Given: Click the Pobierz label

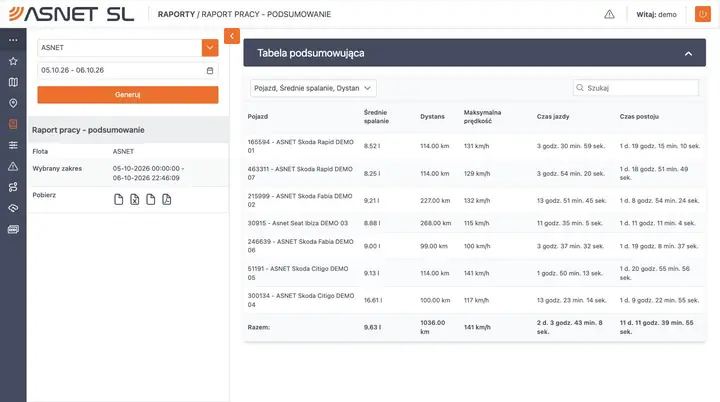Looking at the screenshot, I should coord(44,195).
